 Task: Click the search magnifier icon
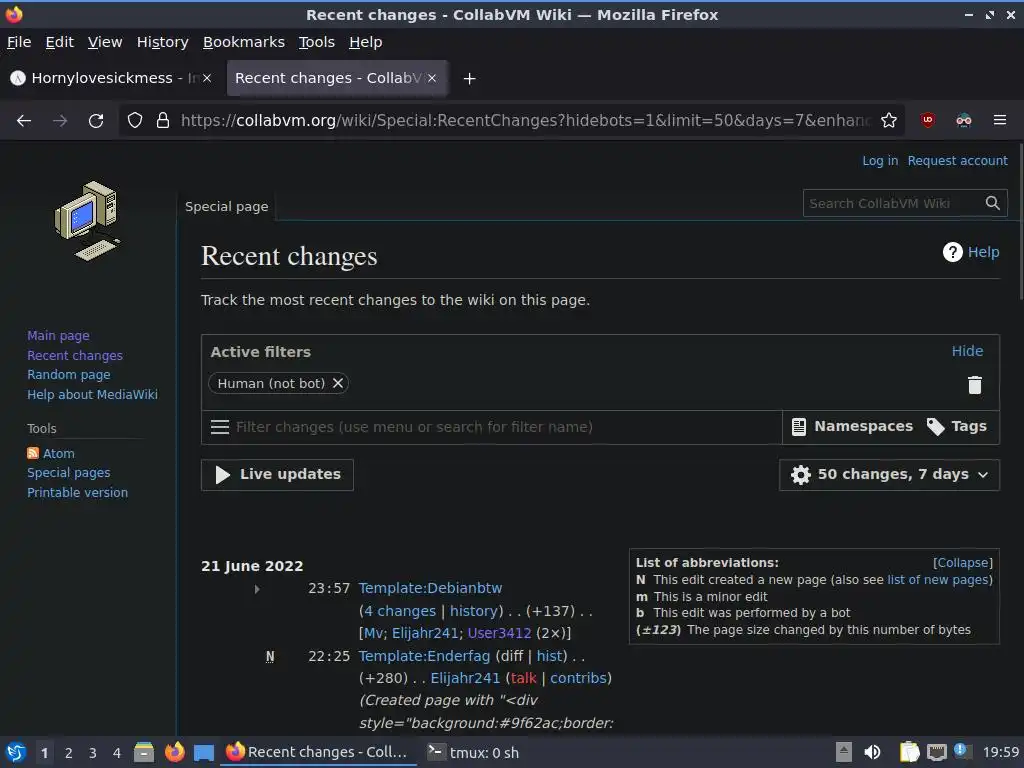(993, 203)
